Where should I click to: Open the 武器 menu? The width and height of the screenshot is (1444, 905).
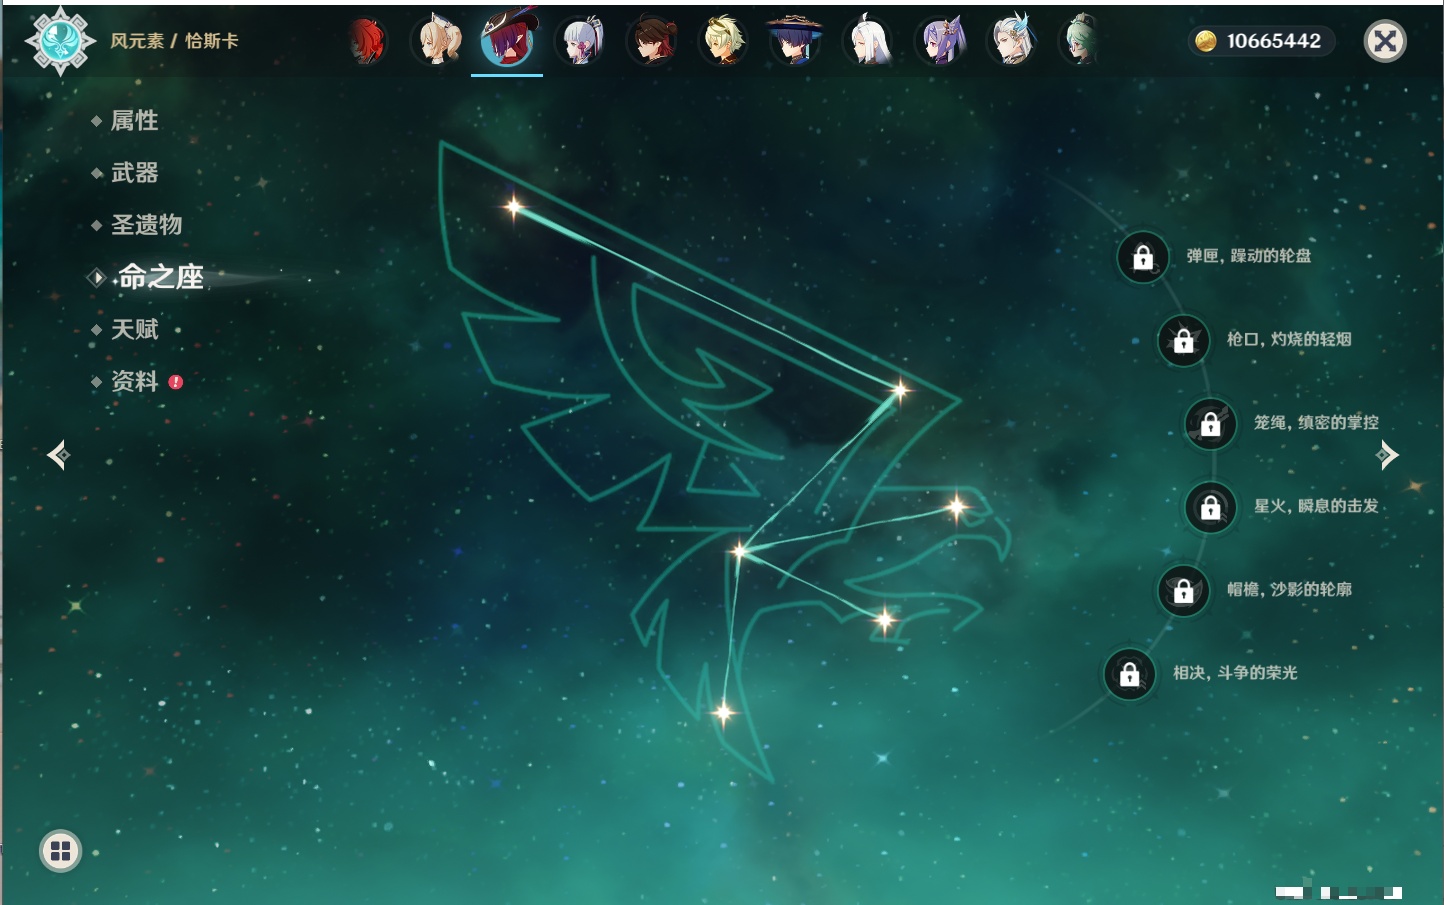(134, 173)
